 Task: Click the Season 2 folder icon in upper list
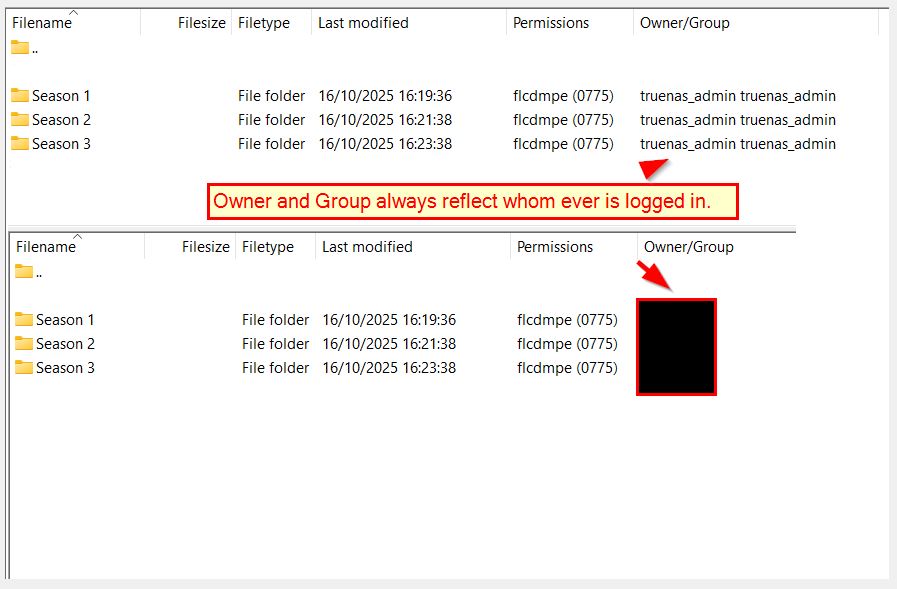20,120
